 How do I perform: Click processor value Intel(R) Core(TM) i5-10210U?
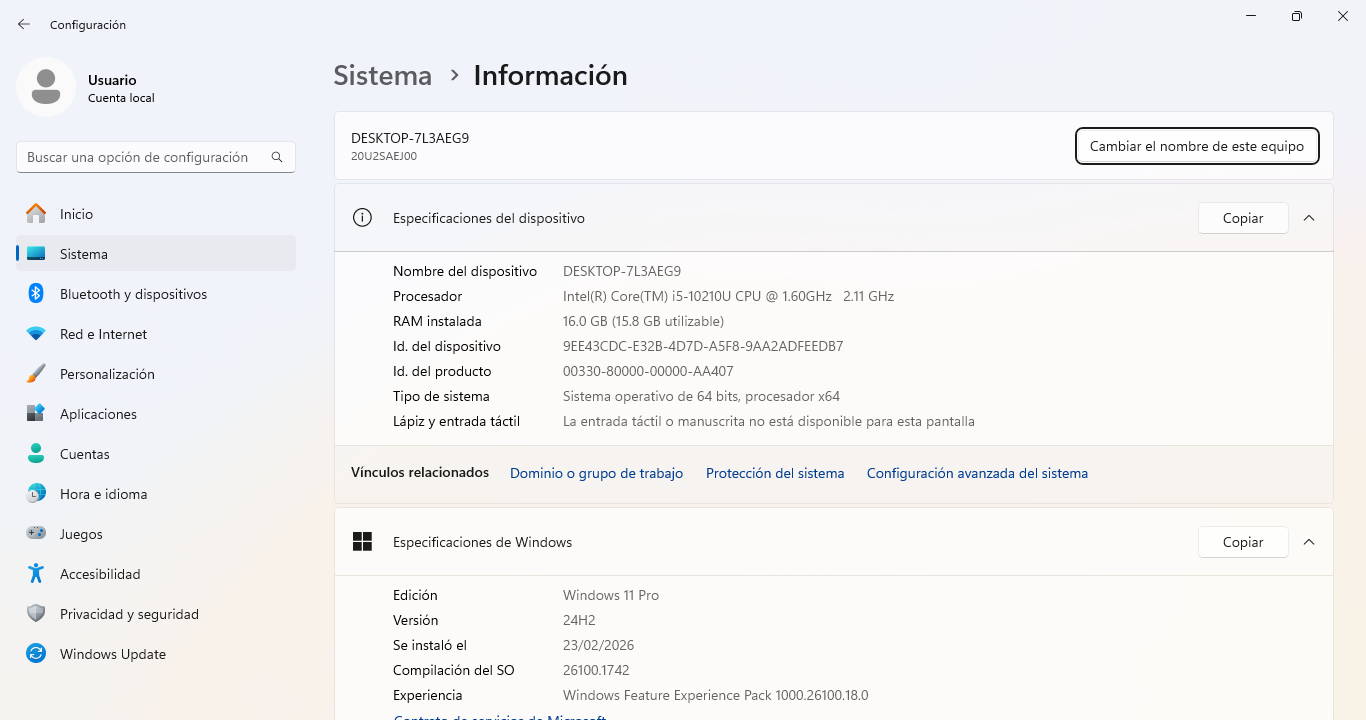728,296
